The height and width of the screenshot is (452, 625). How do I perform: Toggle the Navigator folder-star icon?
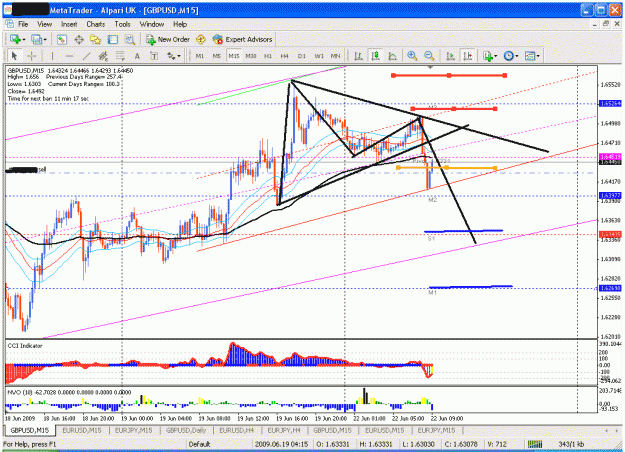point(96,39)
